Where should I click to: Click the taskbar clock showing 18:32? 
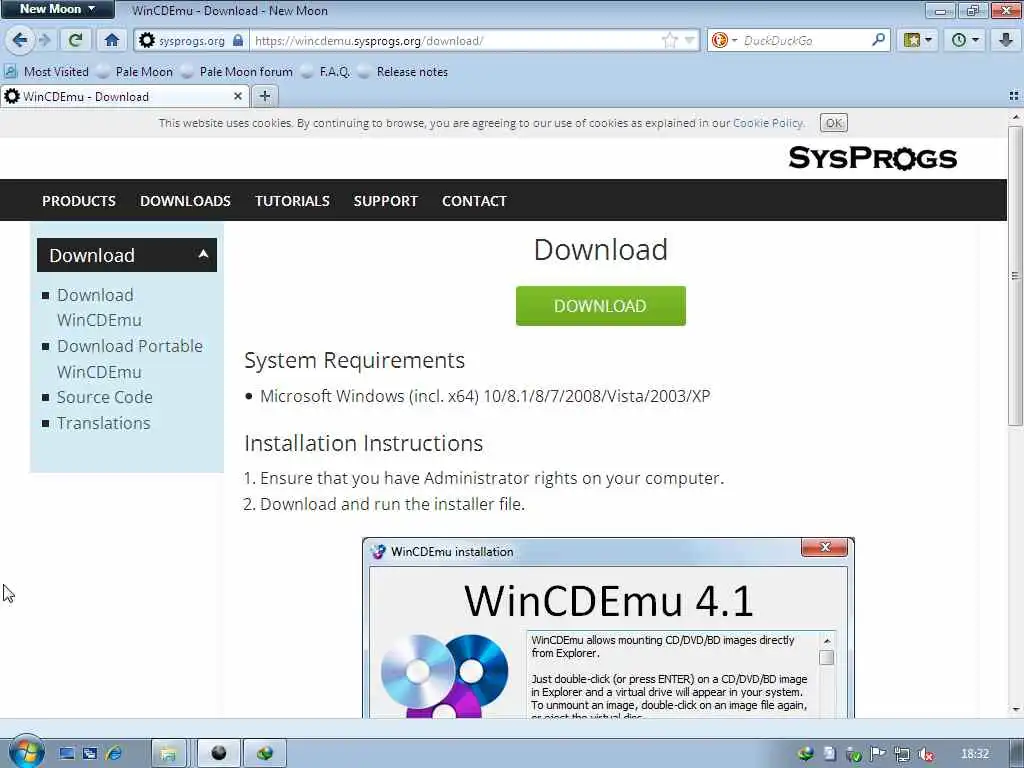pyautogui.click(x=974, y=754)
